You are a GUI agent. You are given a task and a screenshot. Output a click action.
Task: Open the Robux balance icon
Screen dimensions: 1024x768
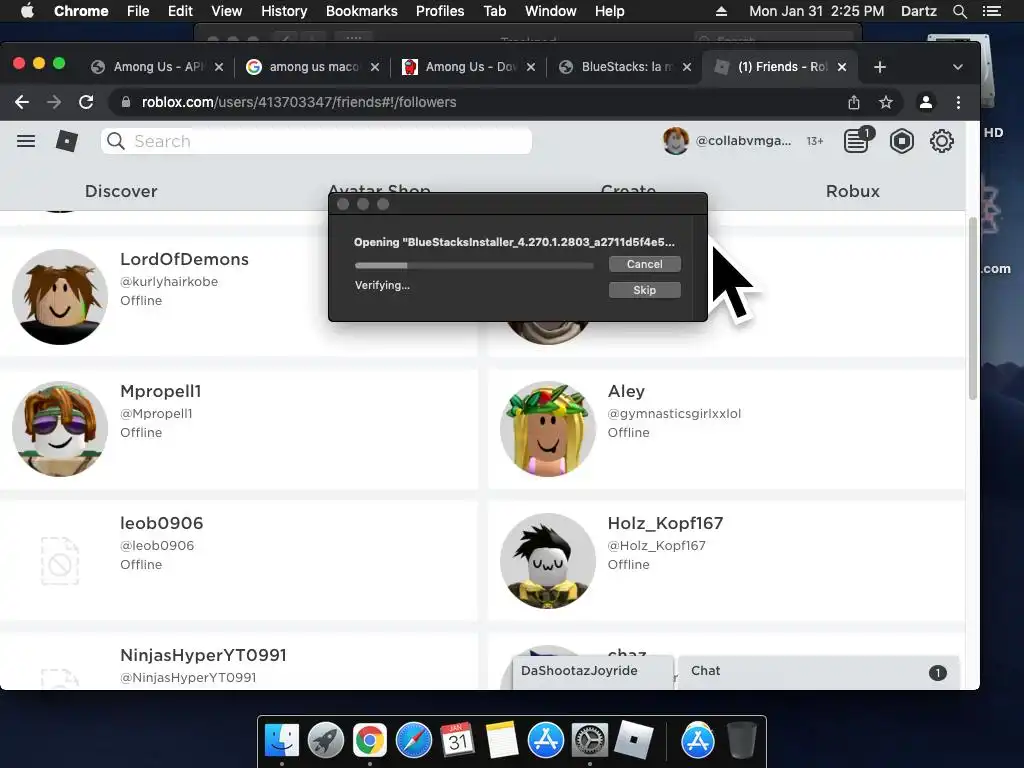tap(901, 141)
